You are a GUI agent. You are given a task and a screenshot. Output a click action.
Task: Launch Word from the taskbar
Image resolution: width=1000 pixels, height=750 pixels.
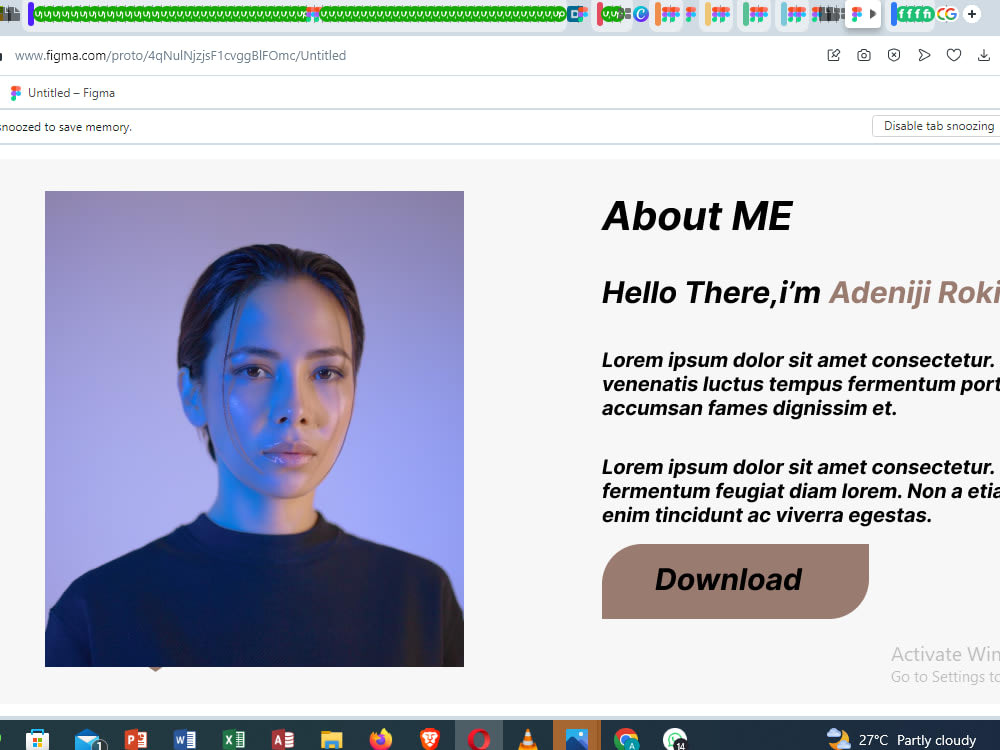coord(184,739)
